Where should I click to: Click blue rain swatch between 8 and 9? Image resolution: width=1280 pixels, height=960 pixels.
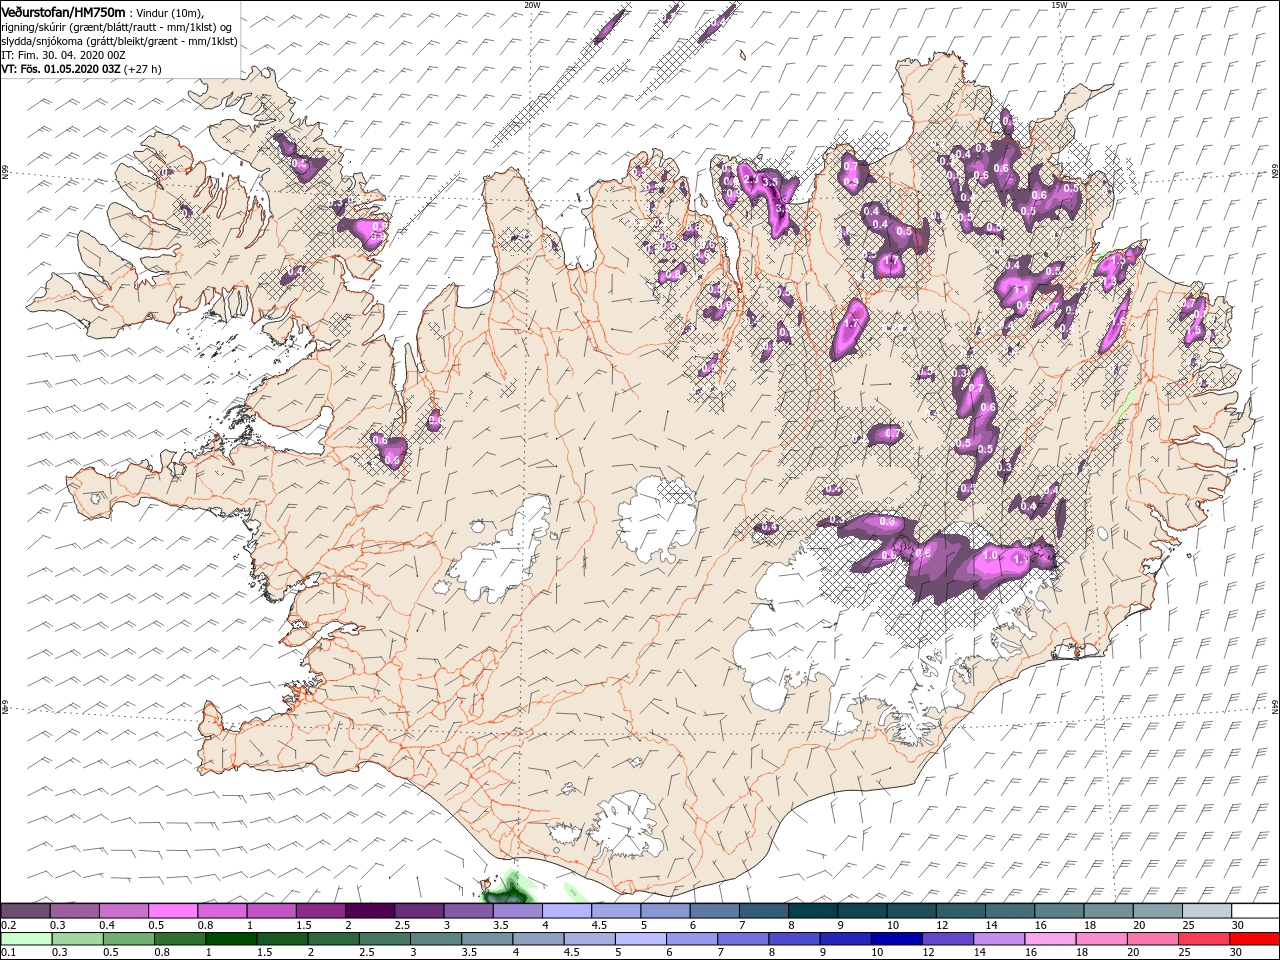point(794,939)
